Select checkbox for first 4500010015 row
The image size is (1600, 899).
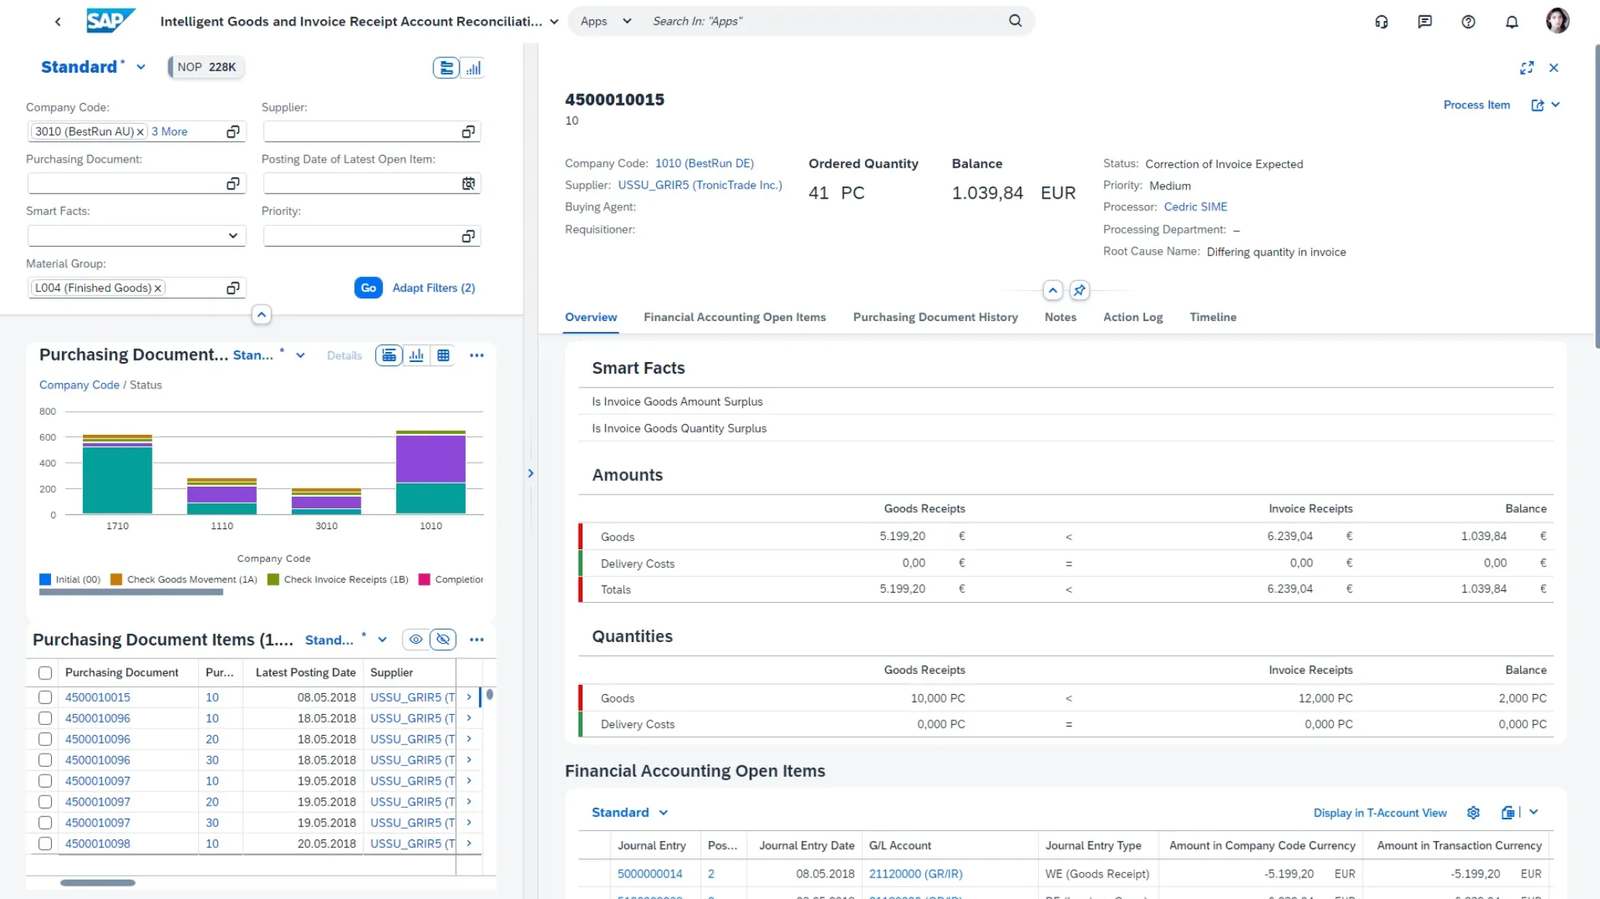click(x=45, y=698)
